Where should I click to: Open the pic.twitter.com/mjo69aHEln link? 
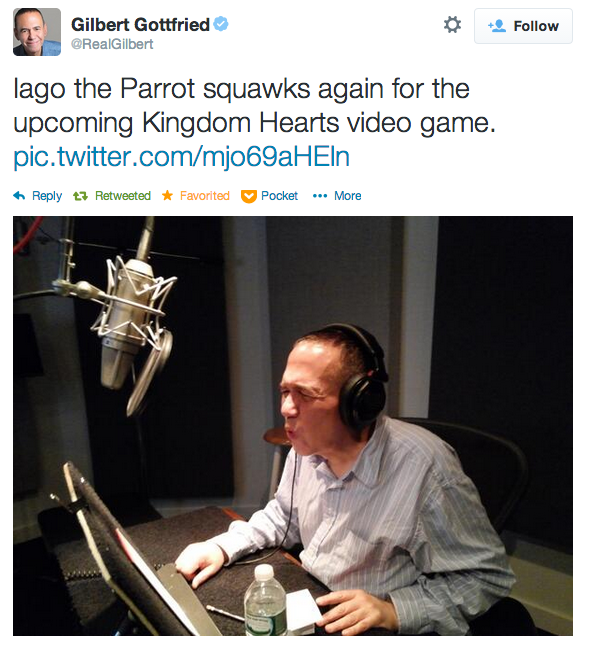coord(181,157)
